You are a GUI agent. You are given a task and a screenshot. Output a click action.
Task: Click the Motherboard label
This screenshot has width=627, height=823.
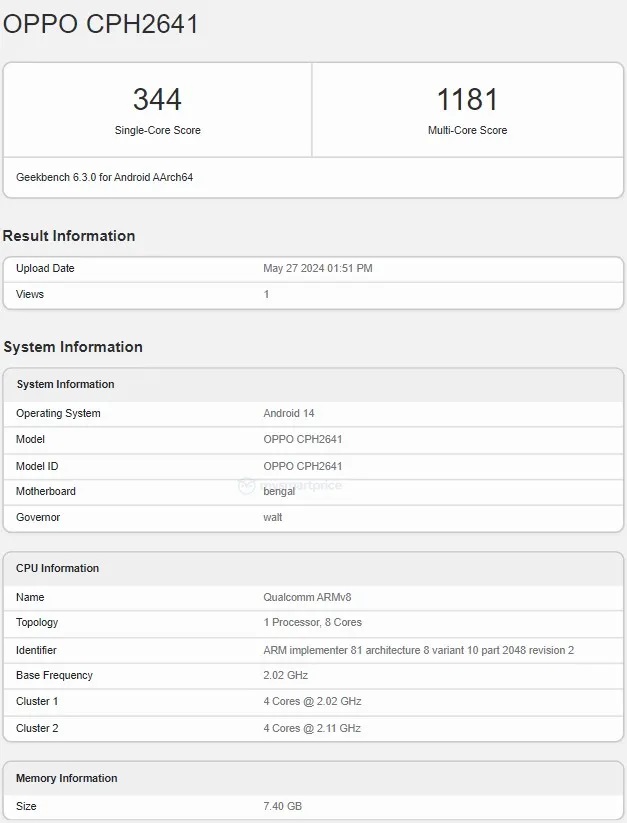coord(46,491)
